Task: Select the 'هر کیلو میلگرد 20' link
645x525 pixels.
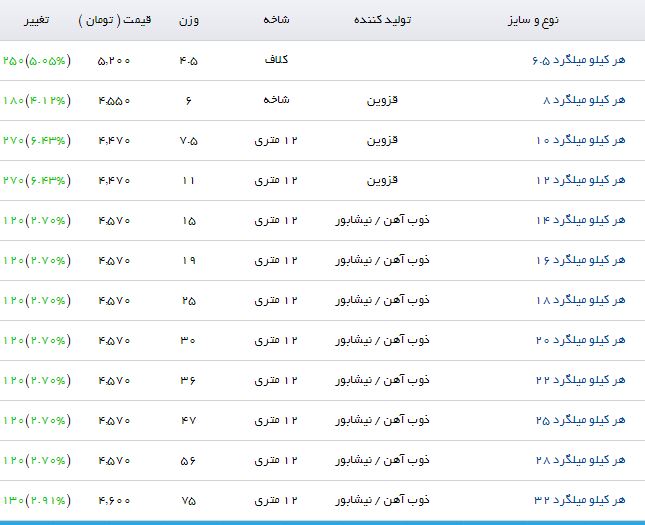Action: pos(580,341)
